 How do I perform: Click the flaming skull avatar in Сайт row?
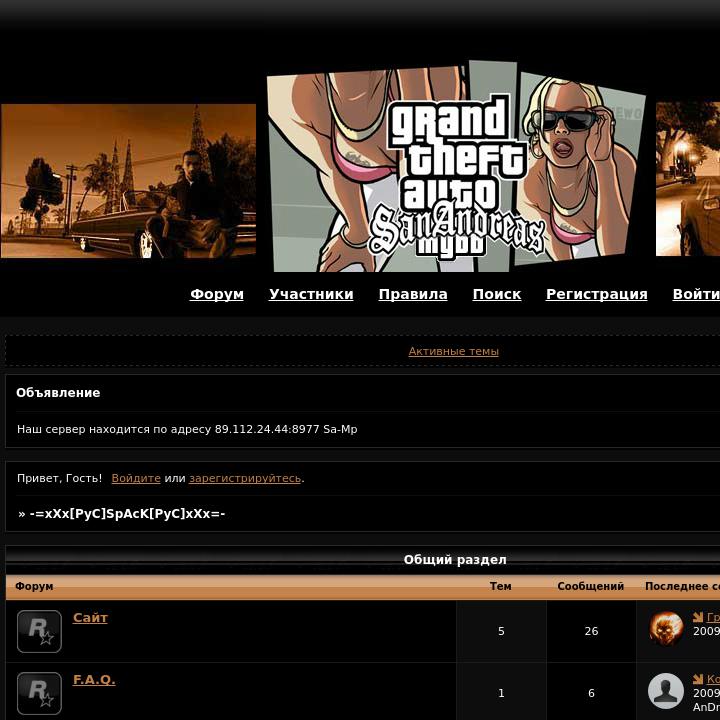pos(666,629)
